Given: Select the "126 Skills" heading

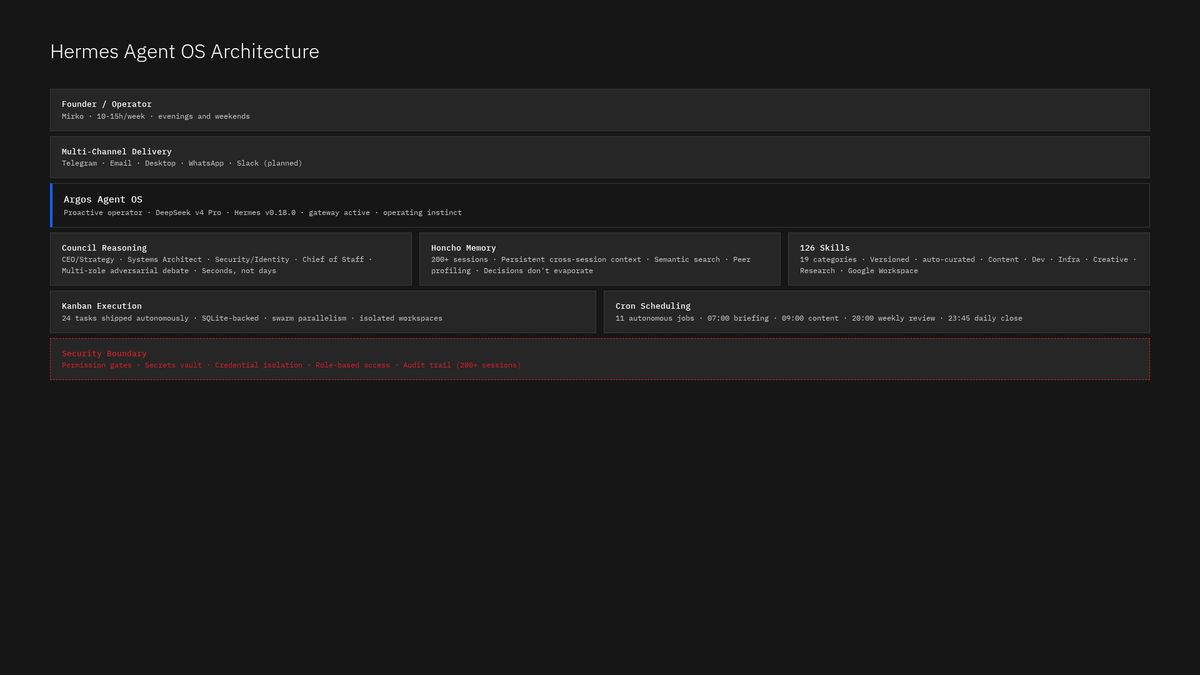Looking at the screenshot, I should click(825, 248).
